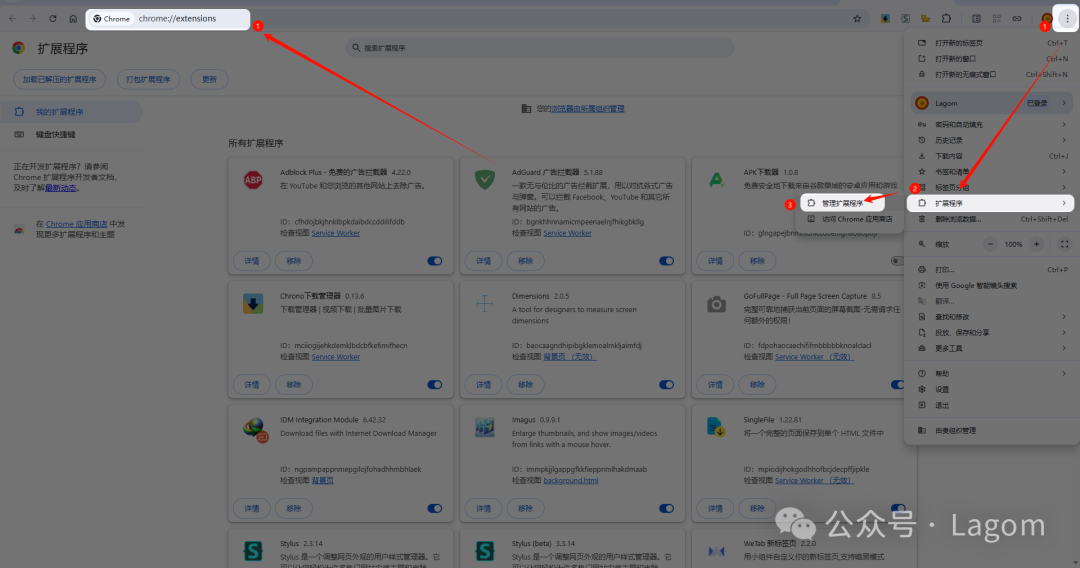Image resolution: width=1080 pixels, height=568 pixels.
Task: Open 设置 from the Chrome menu
Action: [x=992, y=390]
